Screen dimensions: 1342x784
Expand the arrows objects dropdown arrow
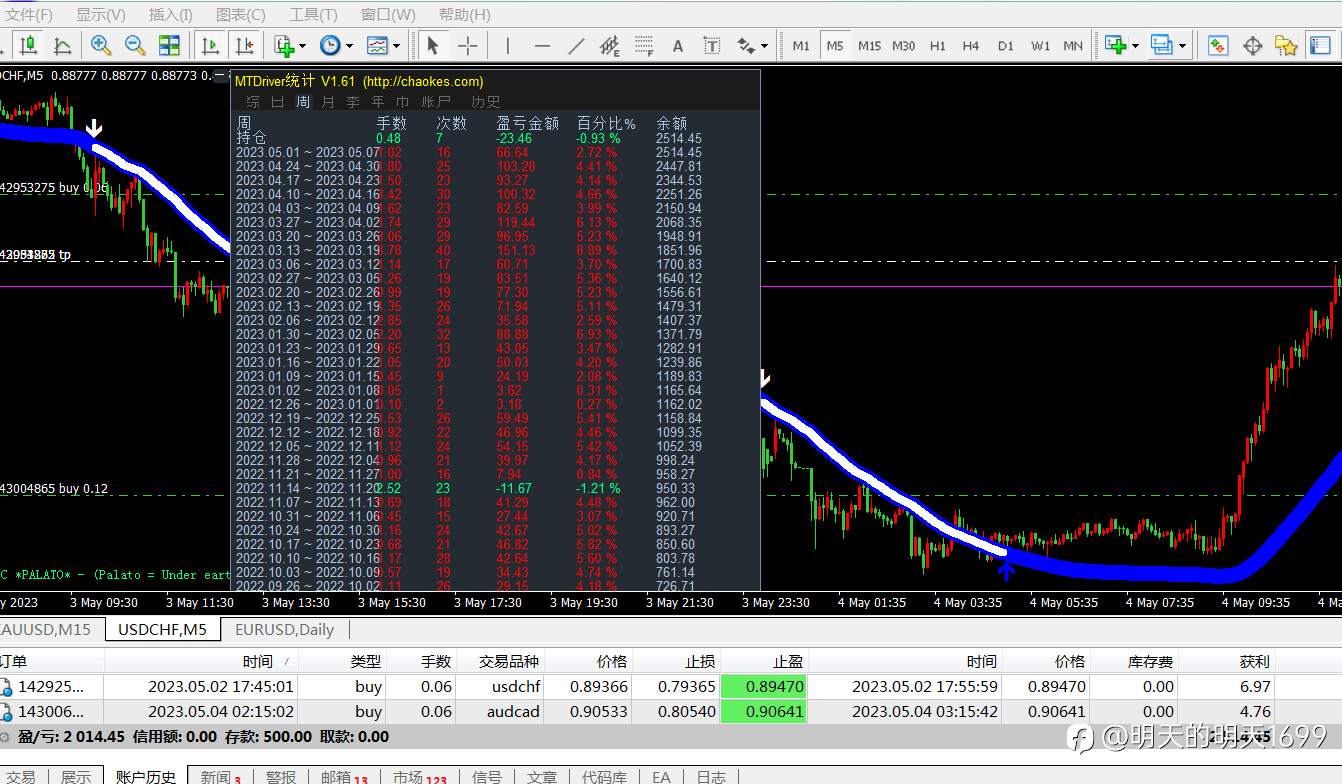(x=764, y=46)
